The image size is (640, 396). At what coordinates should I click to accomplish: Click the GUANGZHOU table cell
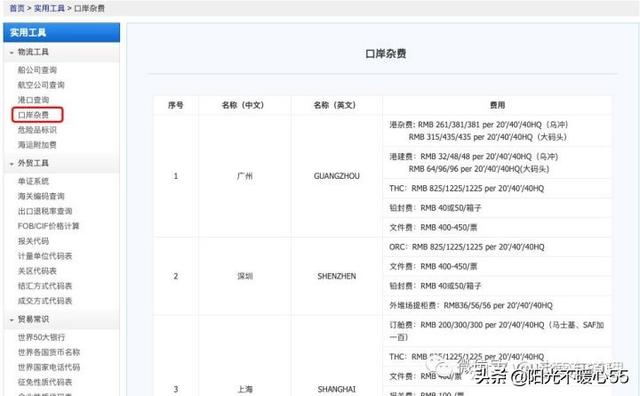click(x=337, y=176)
